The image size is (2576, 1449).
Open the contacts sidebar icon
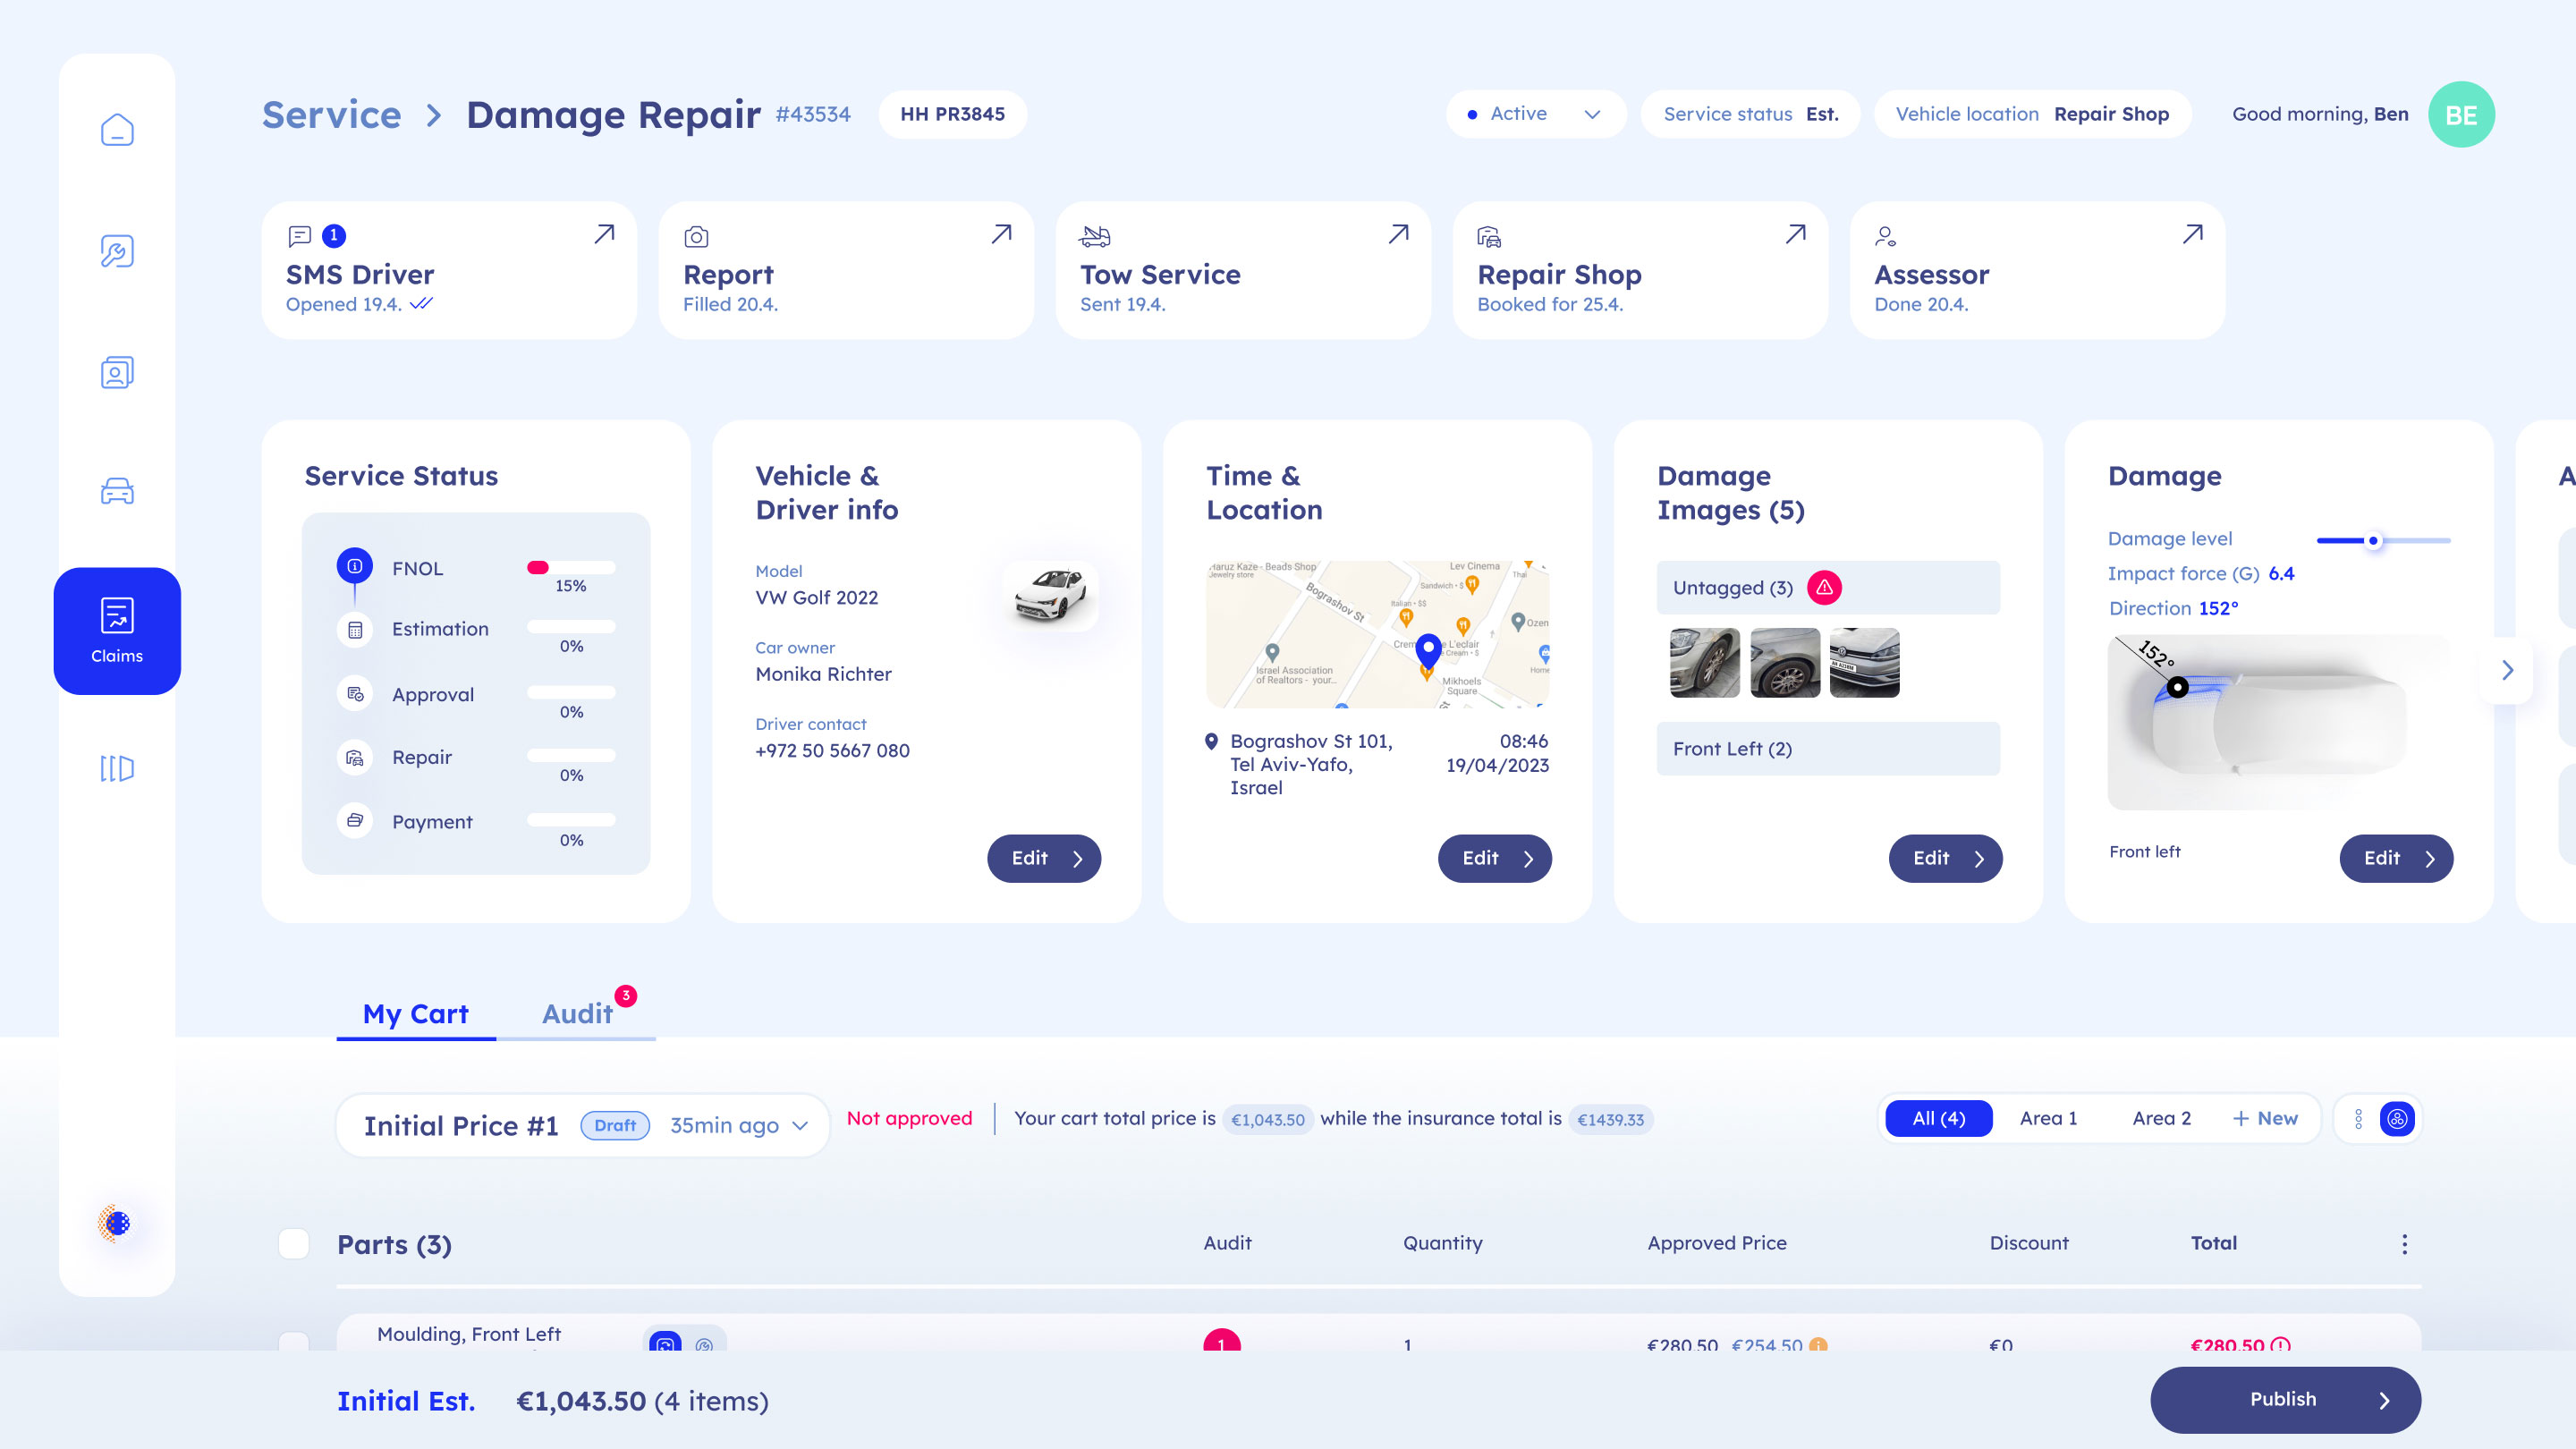click(x=117, y=372)
